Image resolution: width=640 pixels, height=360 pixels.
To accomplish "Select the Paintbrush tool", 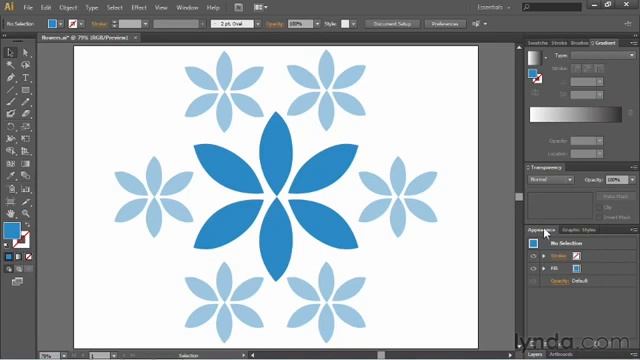I will (x=11, y=102).
